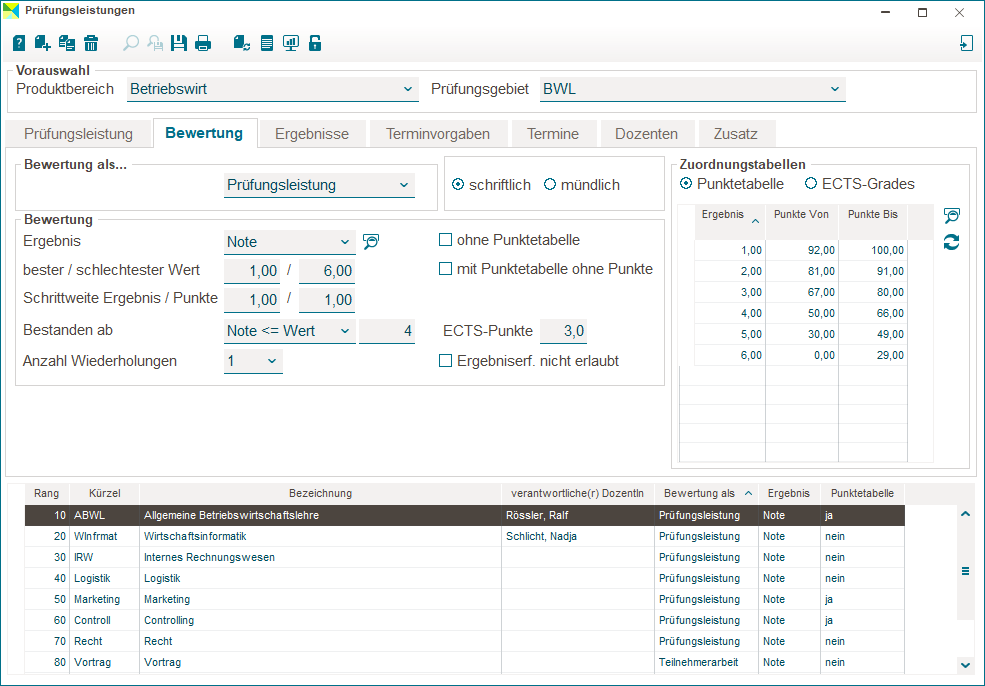
Task: Create a new record with the add icon
Action: coord(43,43)
